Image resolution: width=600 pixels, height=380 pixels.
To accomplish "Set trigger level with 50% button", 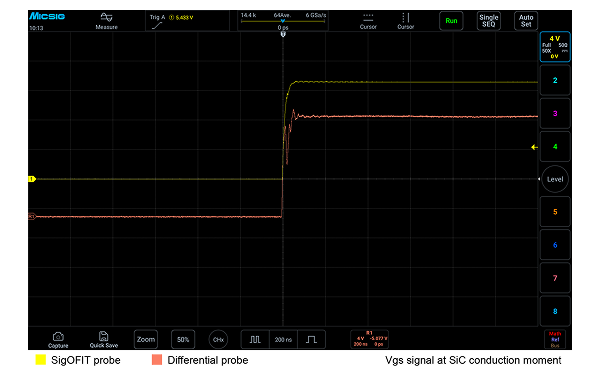I will click(183, 339).
